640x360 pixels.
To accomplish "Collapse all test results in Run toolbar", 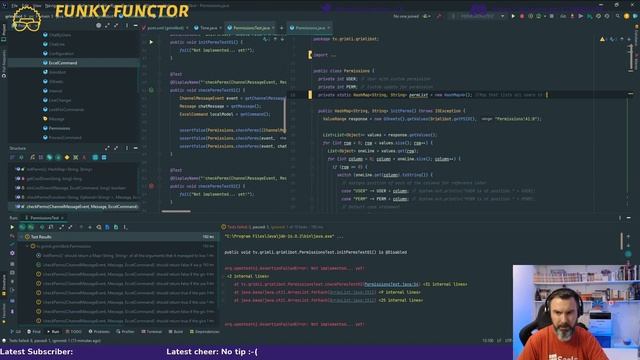I will coord(70,227).
